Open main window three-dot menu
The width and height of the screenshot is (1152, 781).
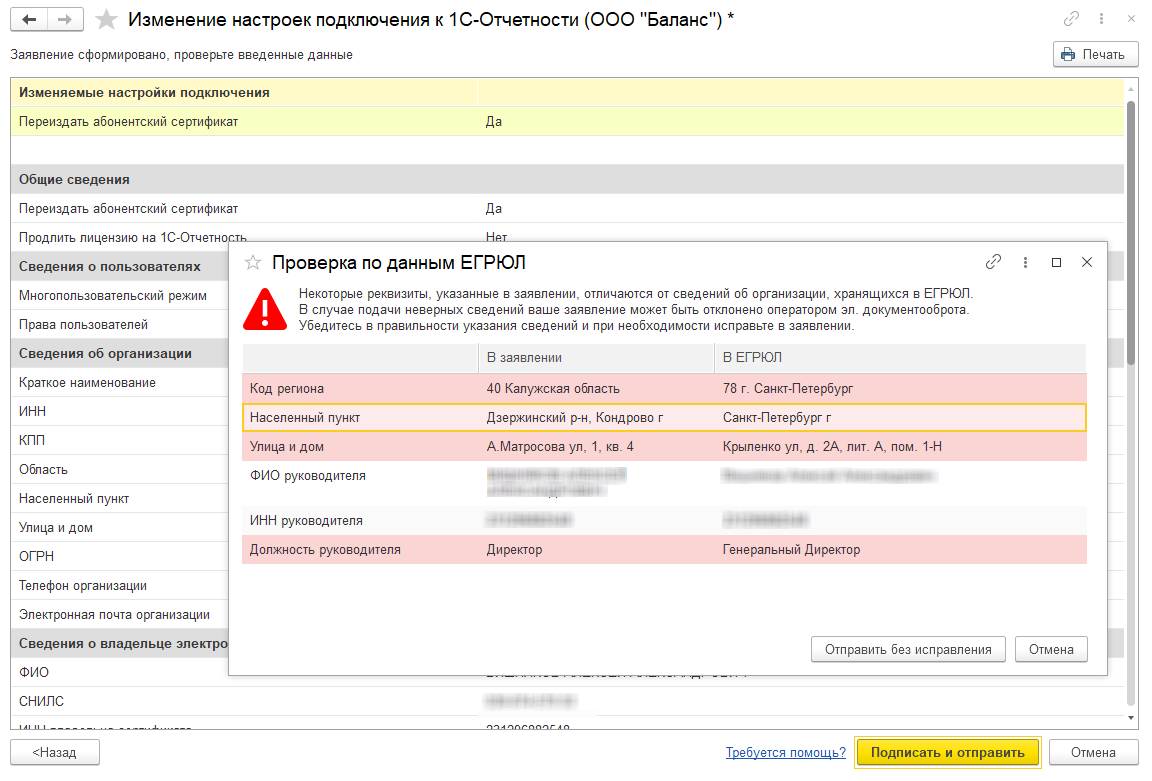1101,19
